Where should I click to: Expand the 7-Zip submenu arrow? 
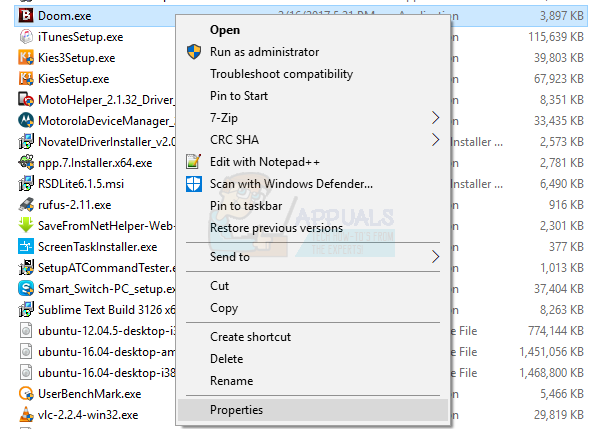click(x=435, y=118)
